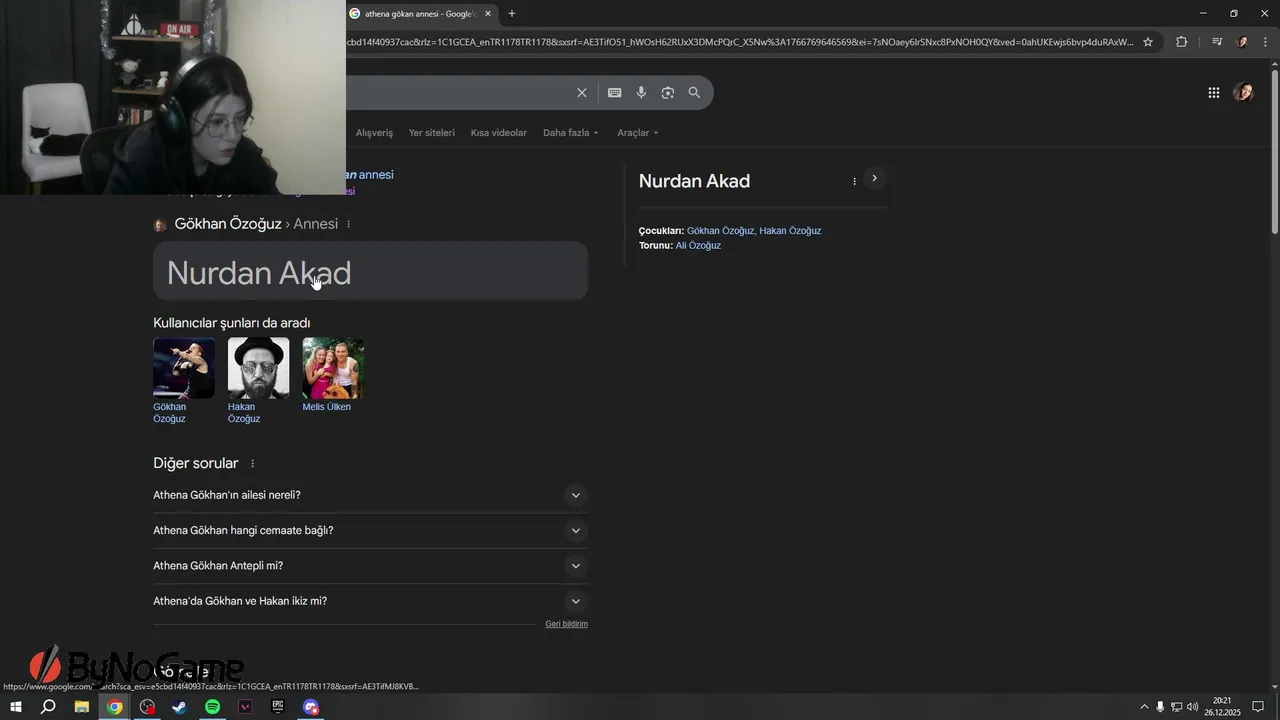Open the notification center icon
This screenshot has height=720, width=1280.
pos(1258,707)
